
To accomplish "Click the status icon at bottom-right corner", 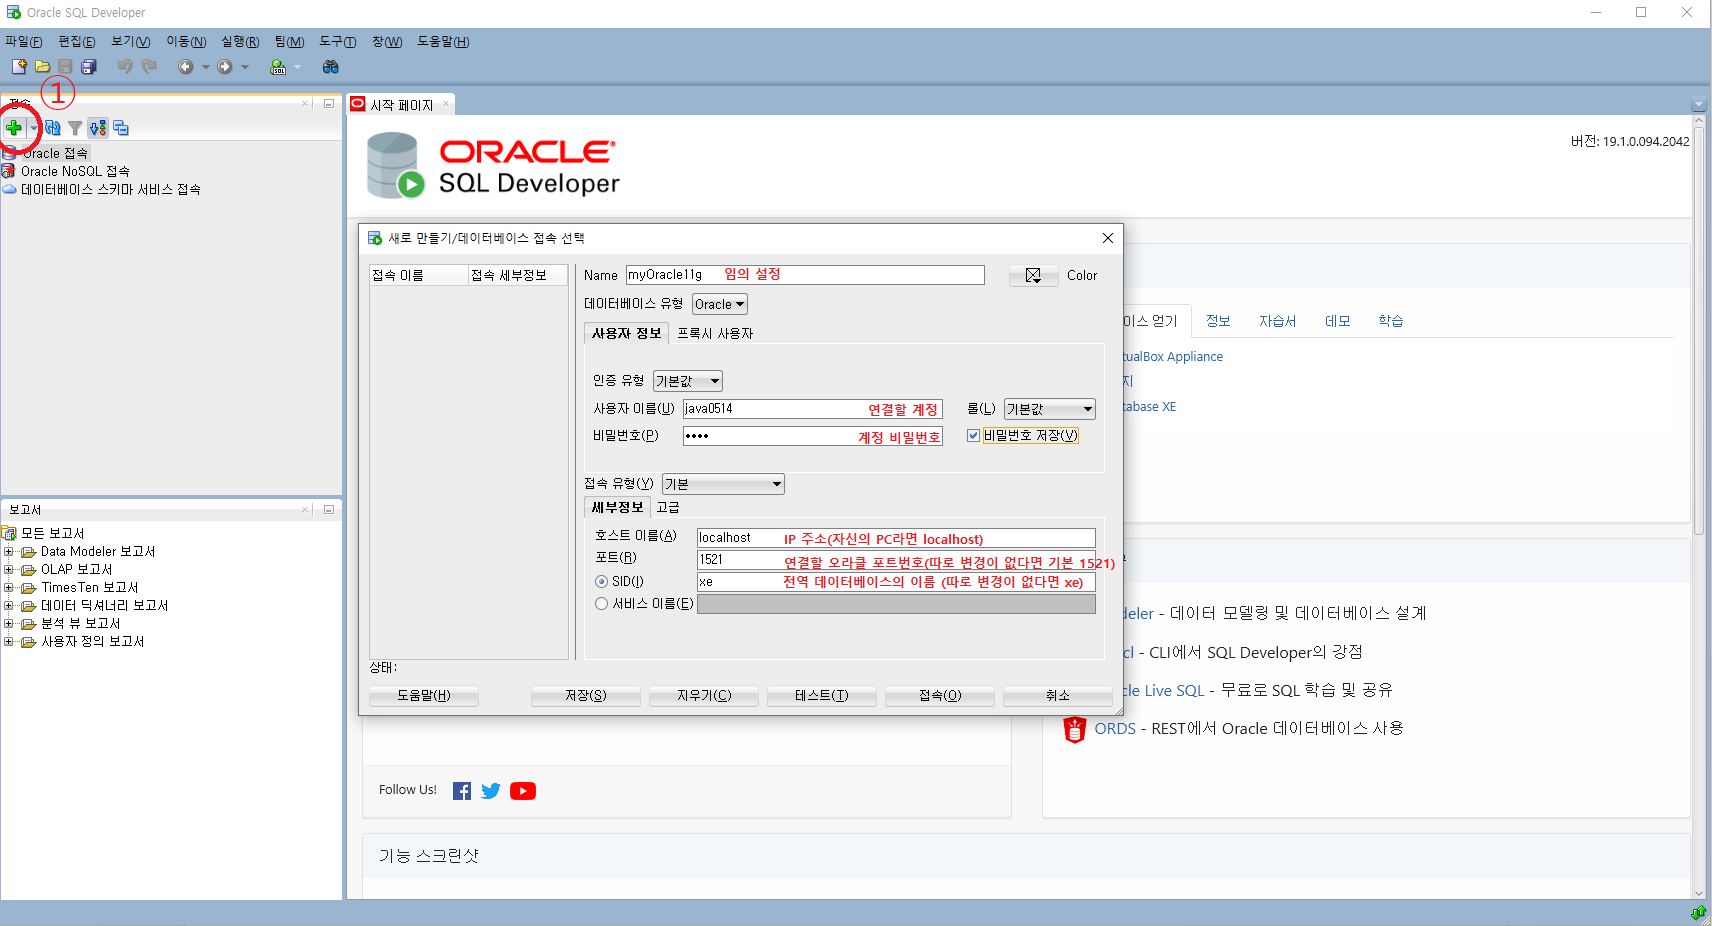I will pyautogui.click(x=1698, y=913).
